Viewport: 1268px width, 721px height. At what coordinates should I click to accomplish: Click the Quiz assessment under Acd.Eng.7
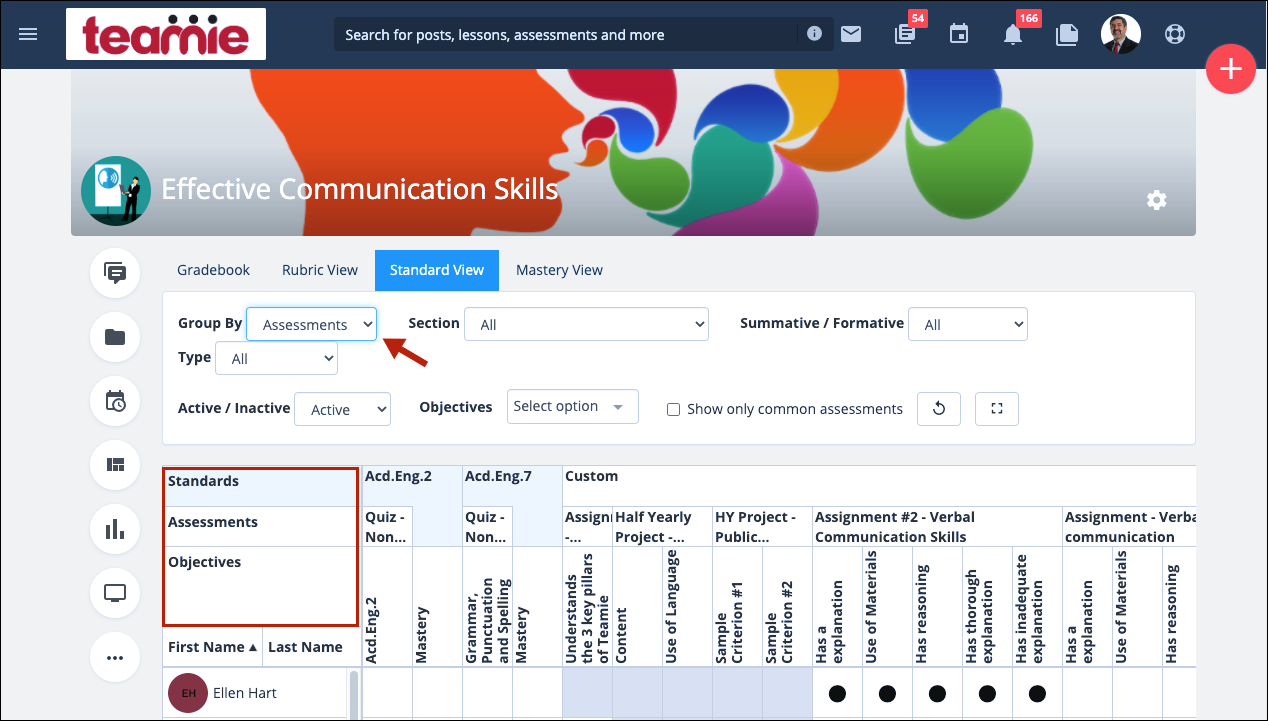(x=486, y=527)
